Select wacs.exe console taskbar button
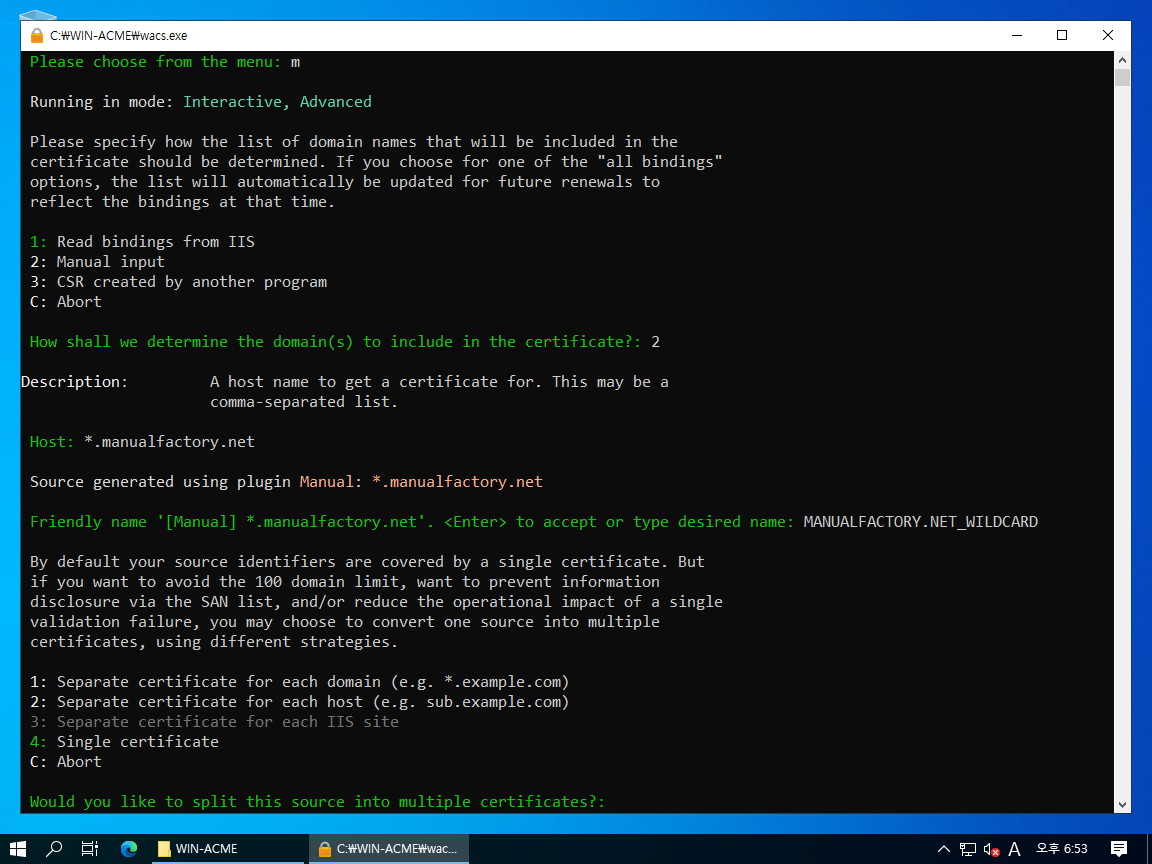 click(388, 849)
